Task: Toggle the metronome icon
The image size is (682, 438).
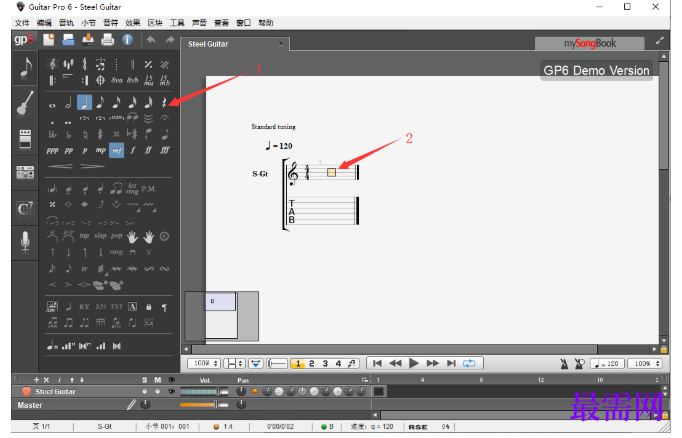Action: click(564, 364)
